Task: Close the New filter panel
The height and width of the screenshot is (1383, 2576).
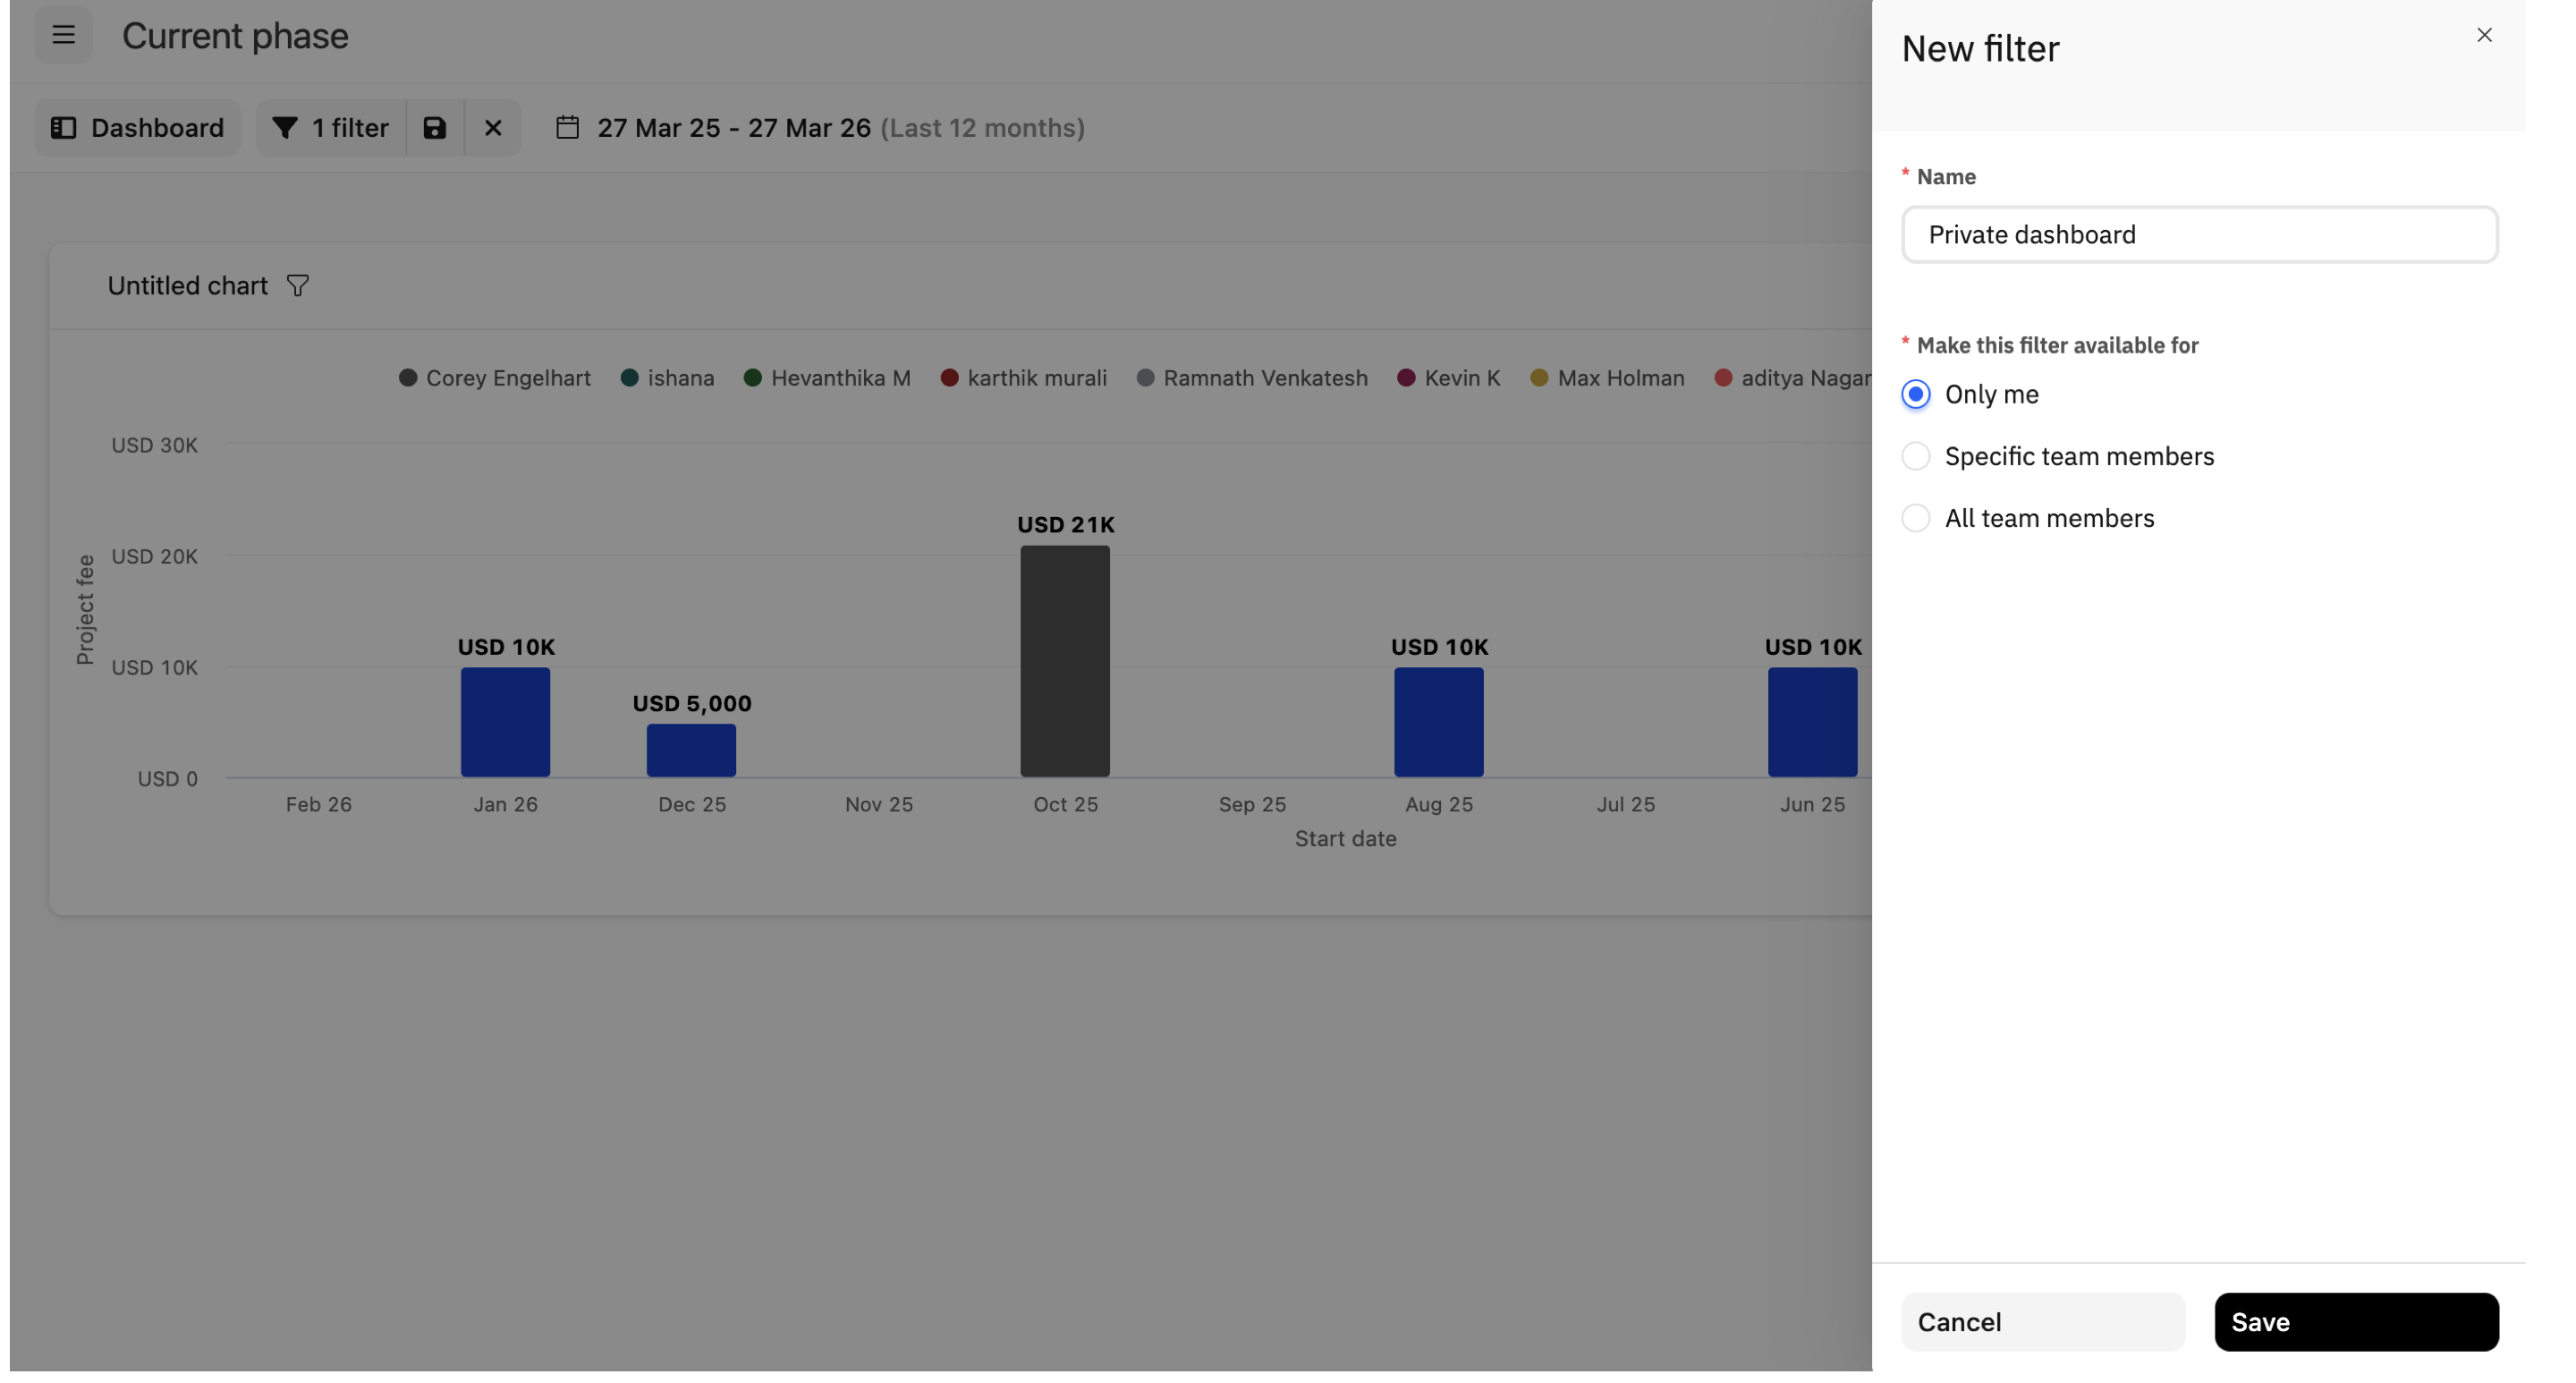Action: 2484,35
